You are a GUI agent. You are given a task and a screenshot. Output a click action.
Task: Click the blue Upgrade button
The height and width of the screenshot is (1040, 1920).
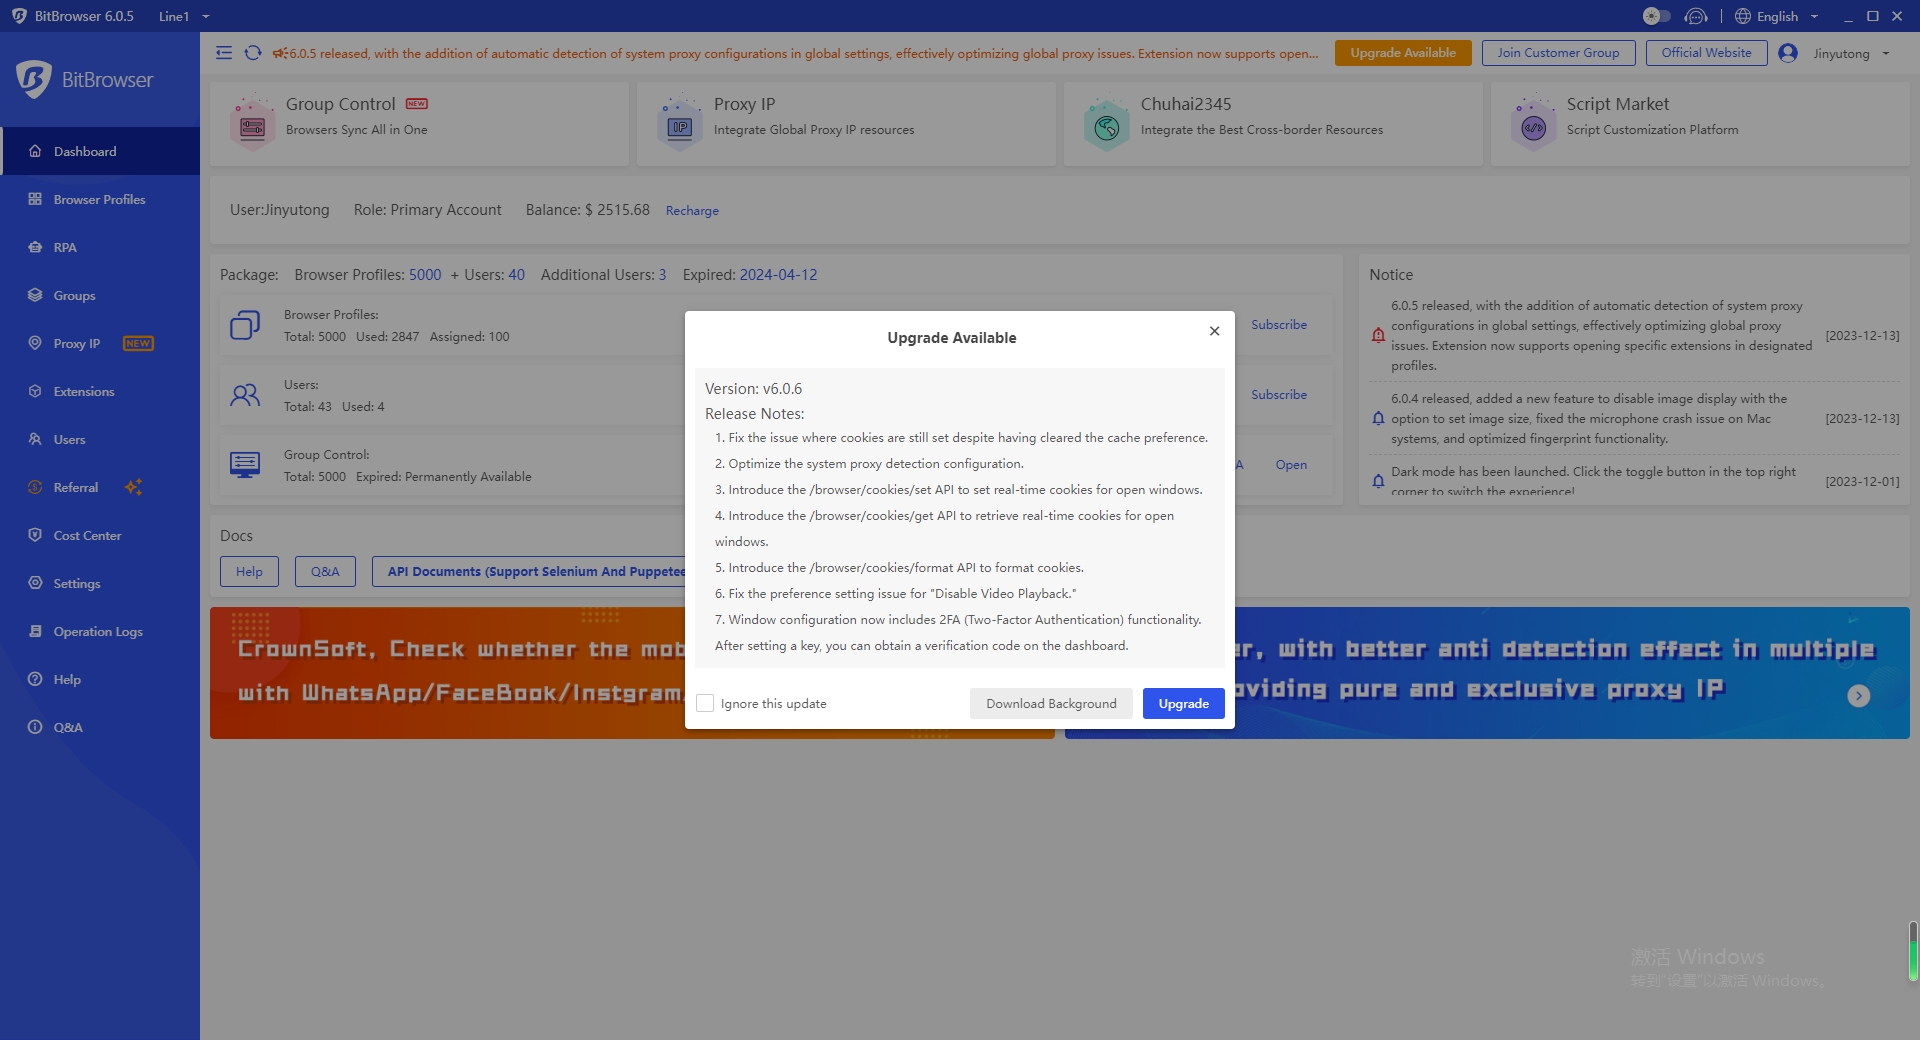coord(1184,703)
